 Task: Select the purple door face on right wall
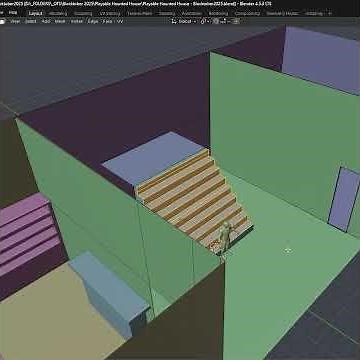[x=344, y=200]
